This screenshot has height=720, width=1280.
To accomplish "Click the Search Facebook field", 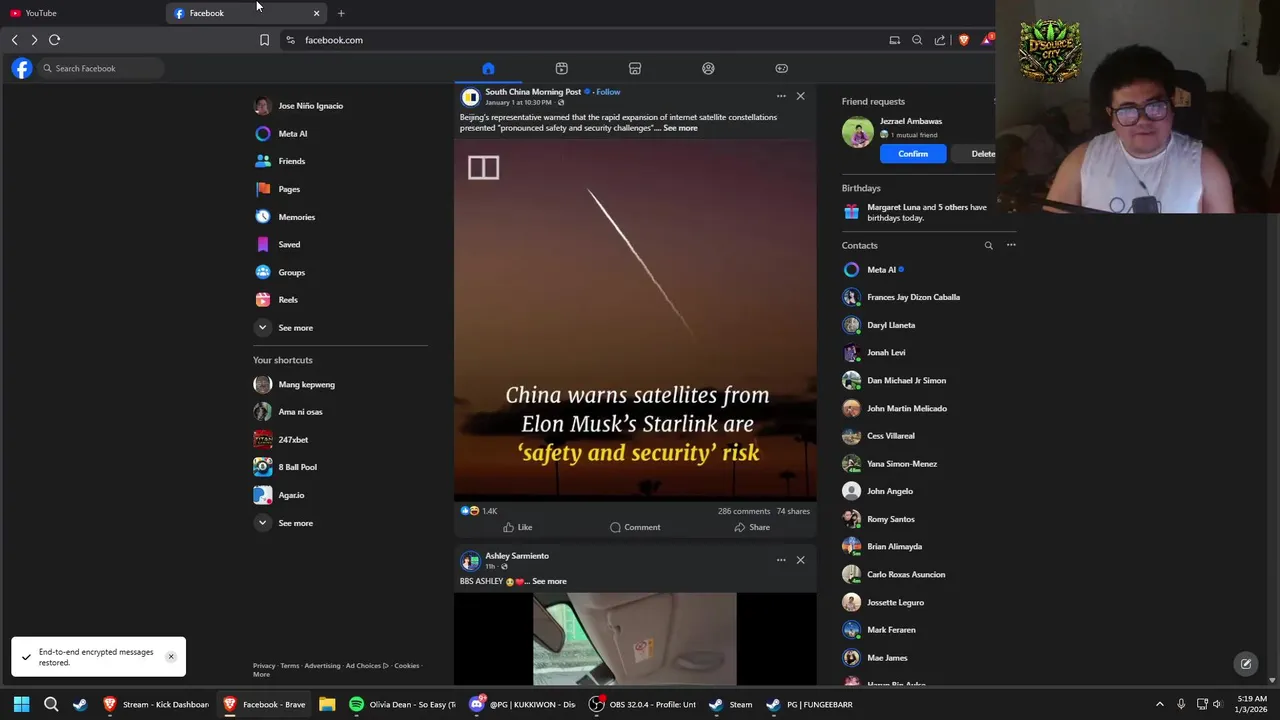I will 100,68.
